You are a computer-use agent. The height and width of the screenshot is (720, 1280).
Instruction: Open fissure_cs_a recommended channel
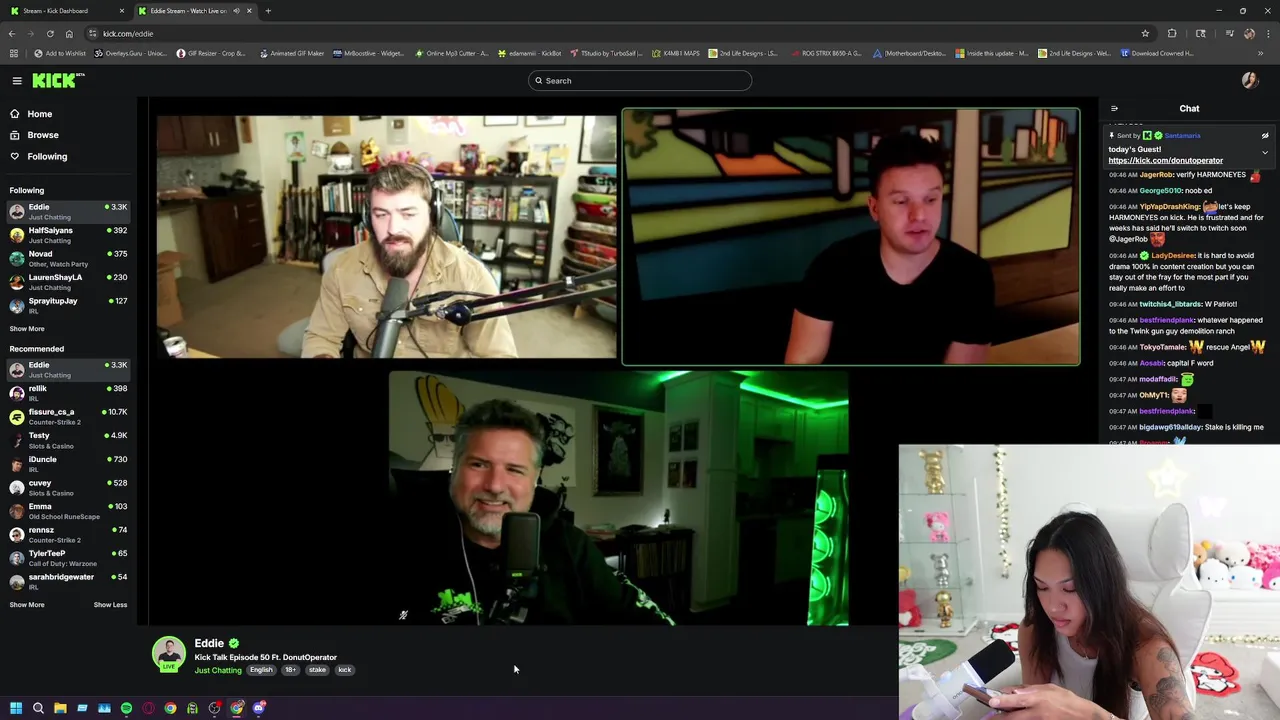(x=68, y=416)
